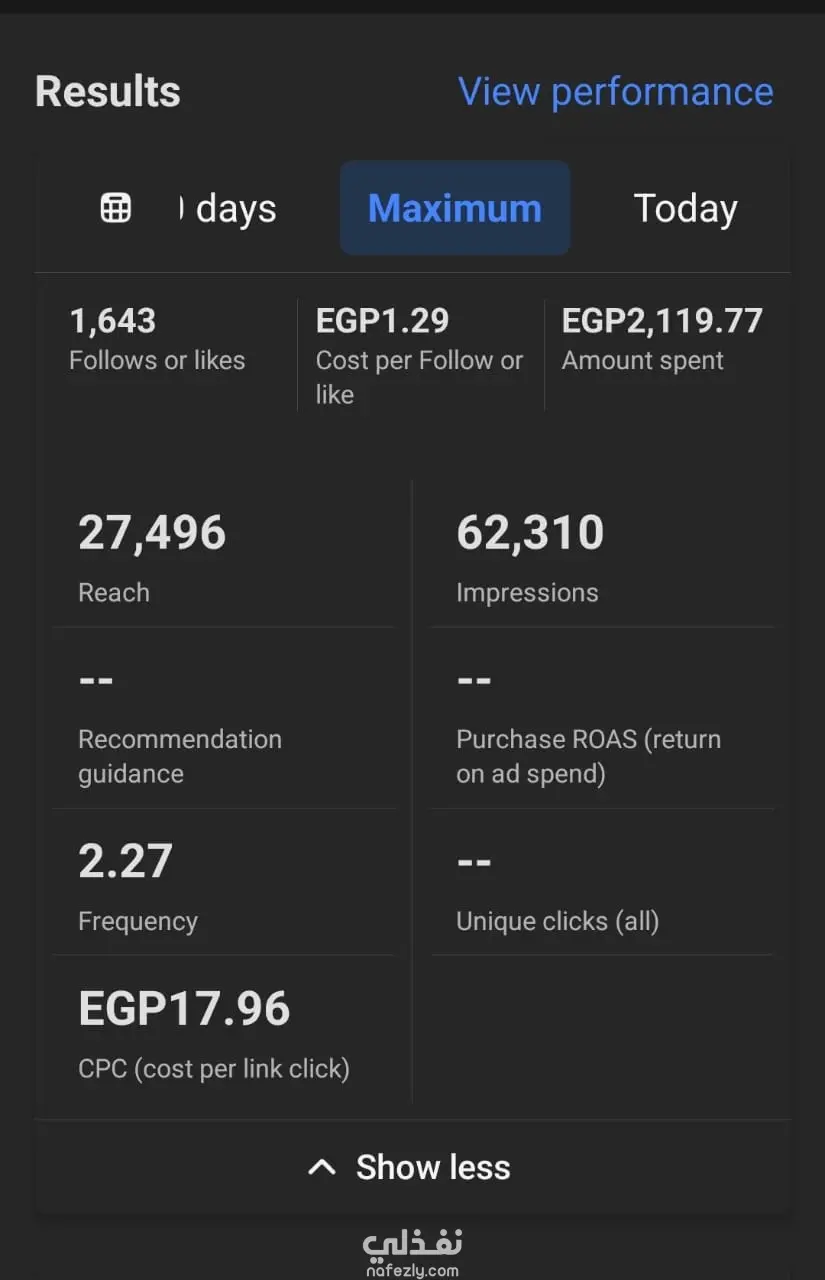Click the nafezly.com watermark text

(412, 1270)
